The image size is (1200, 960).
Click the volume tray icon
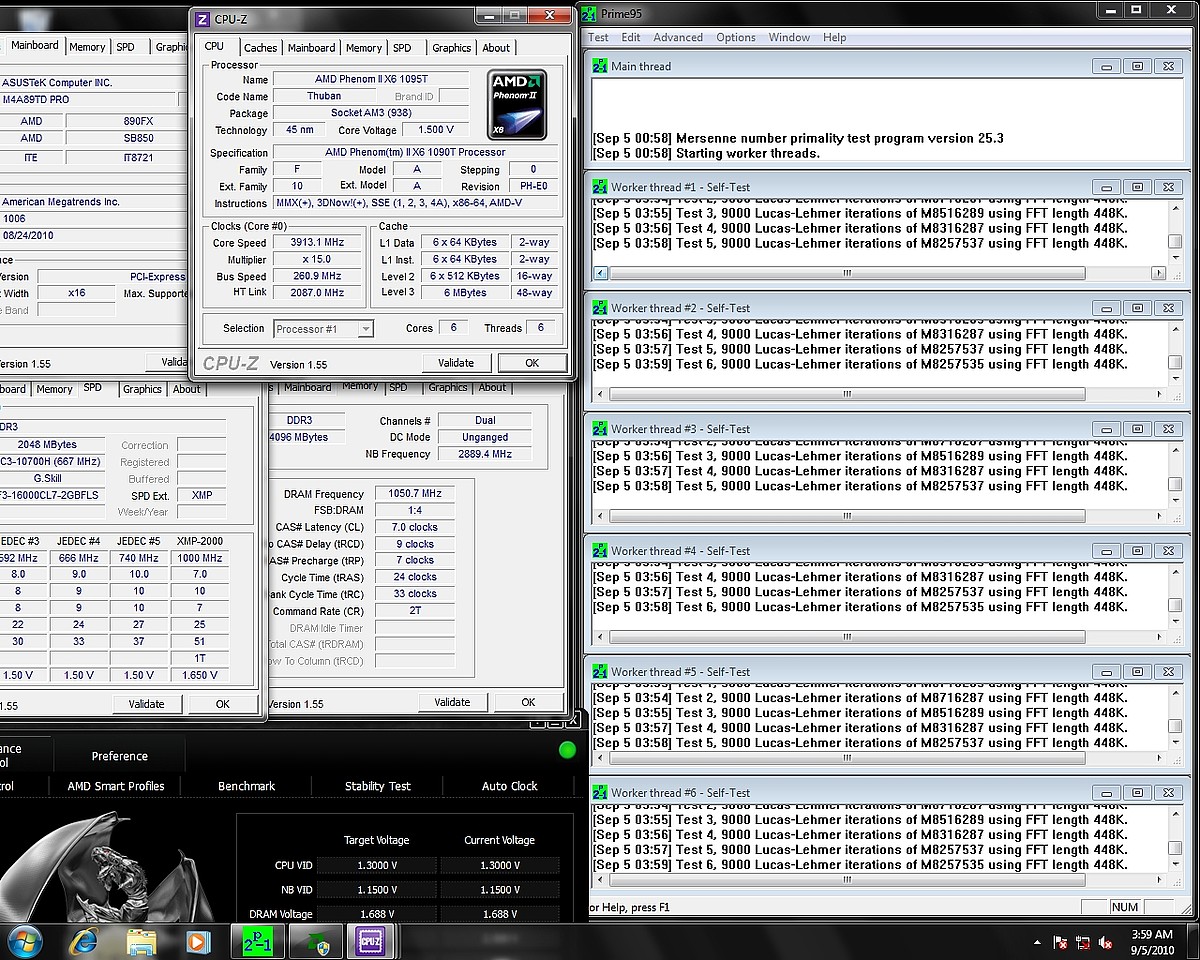click(x=1106, y=942)
